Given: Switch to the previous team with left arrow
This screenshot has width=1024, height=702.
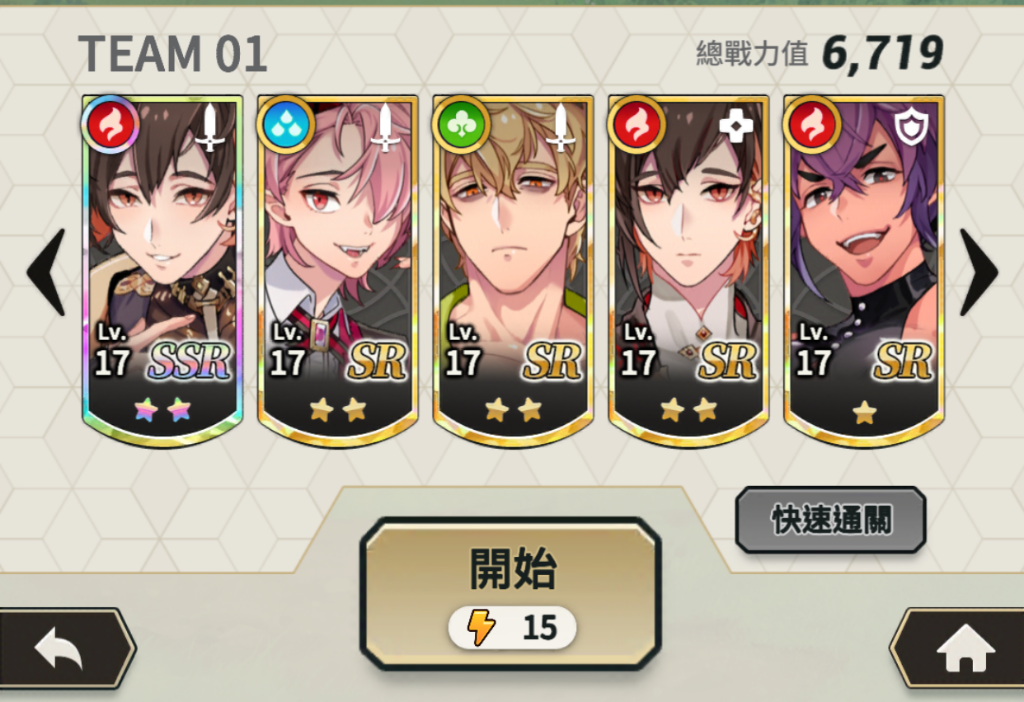Looking at the screenshot, I should [47, 272].
